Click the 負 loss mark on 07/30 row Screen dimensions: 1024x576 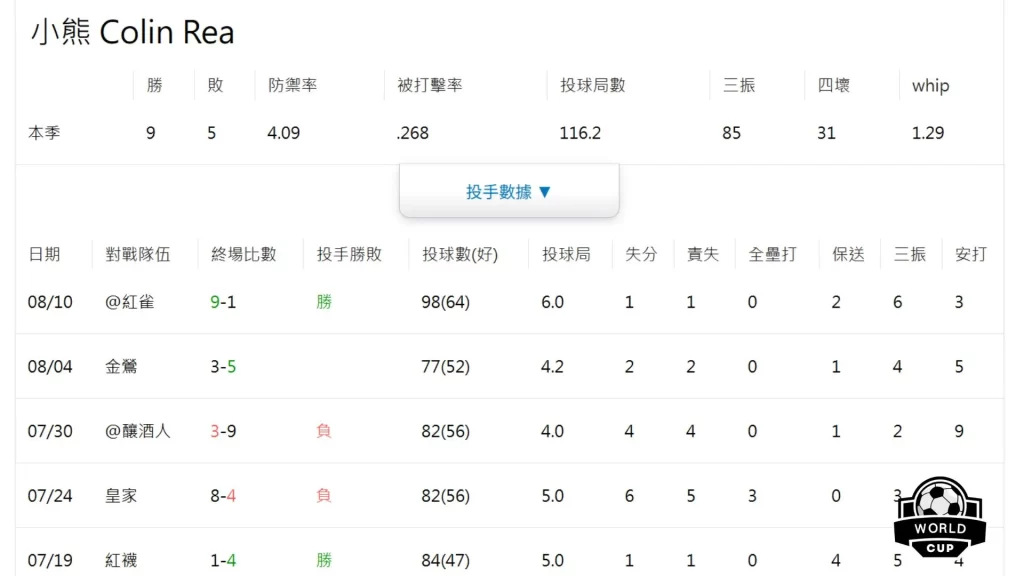click(x=323, y=431)
